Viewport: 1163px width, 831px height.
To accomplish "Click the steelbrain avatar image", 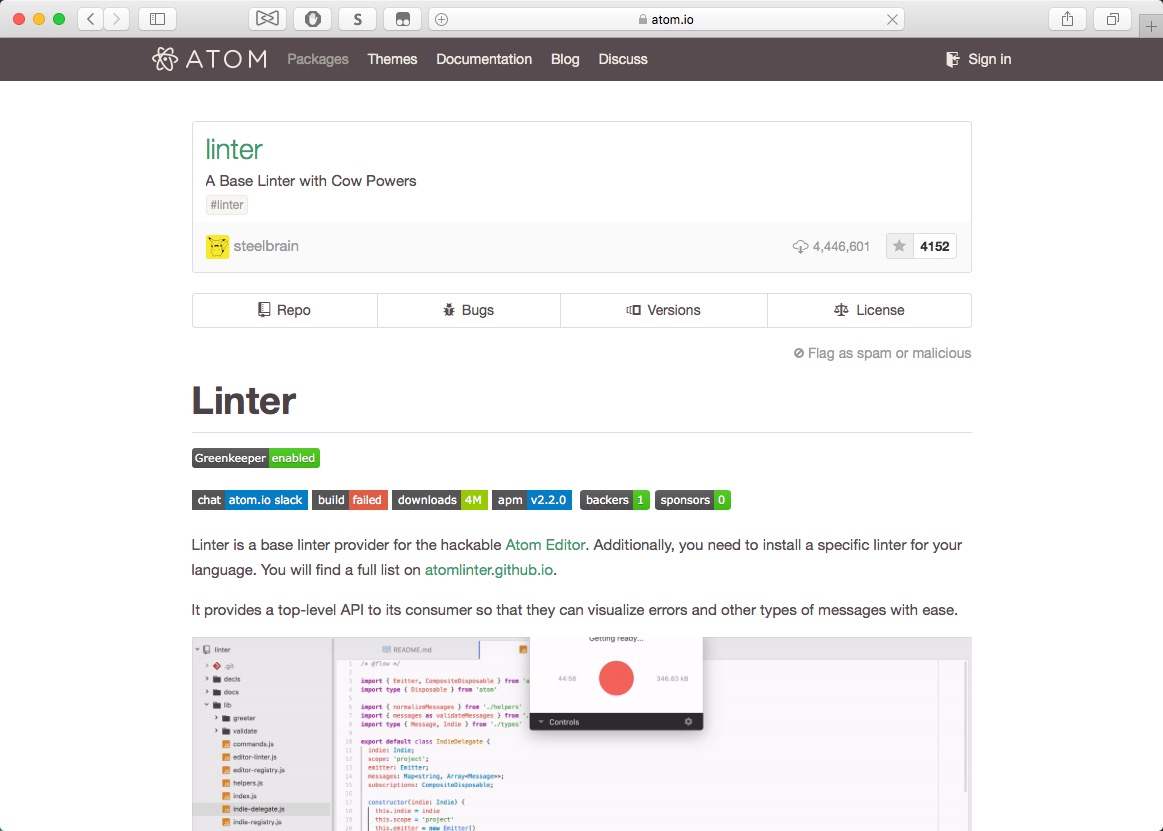I will (x=217, y=246).
